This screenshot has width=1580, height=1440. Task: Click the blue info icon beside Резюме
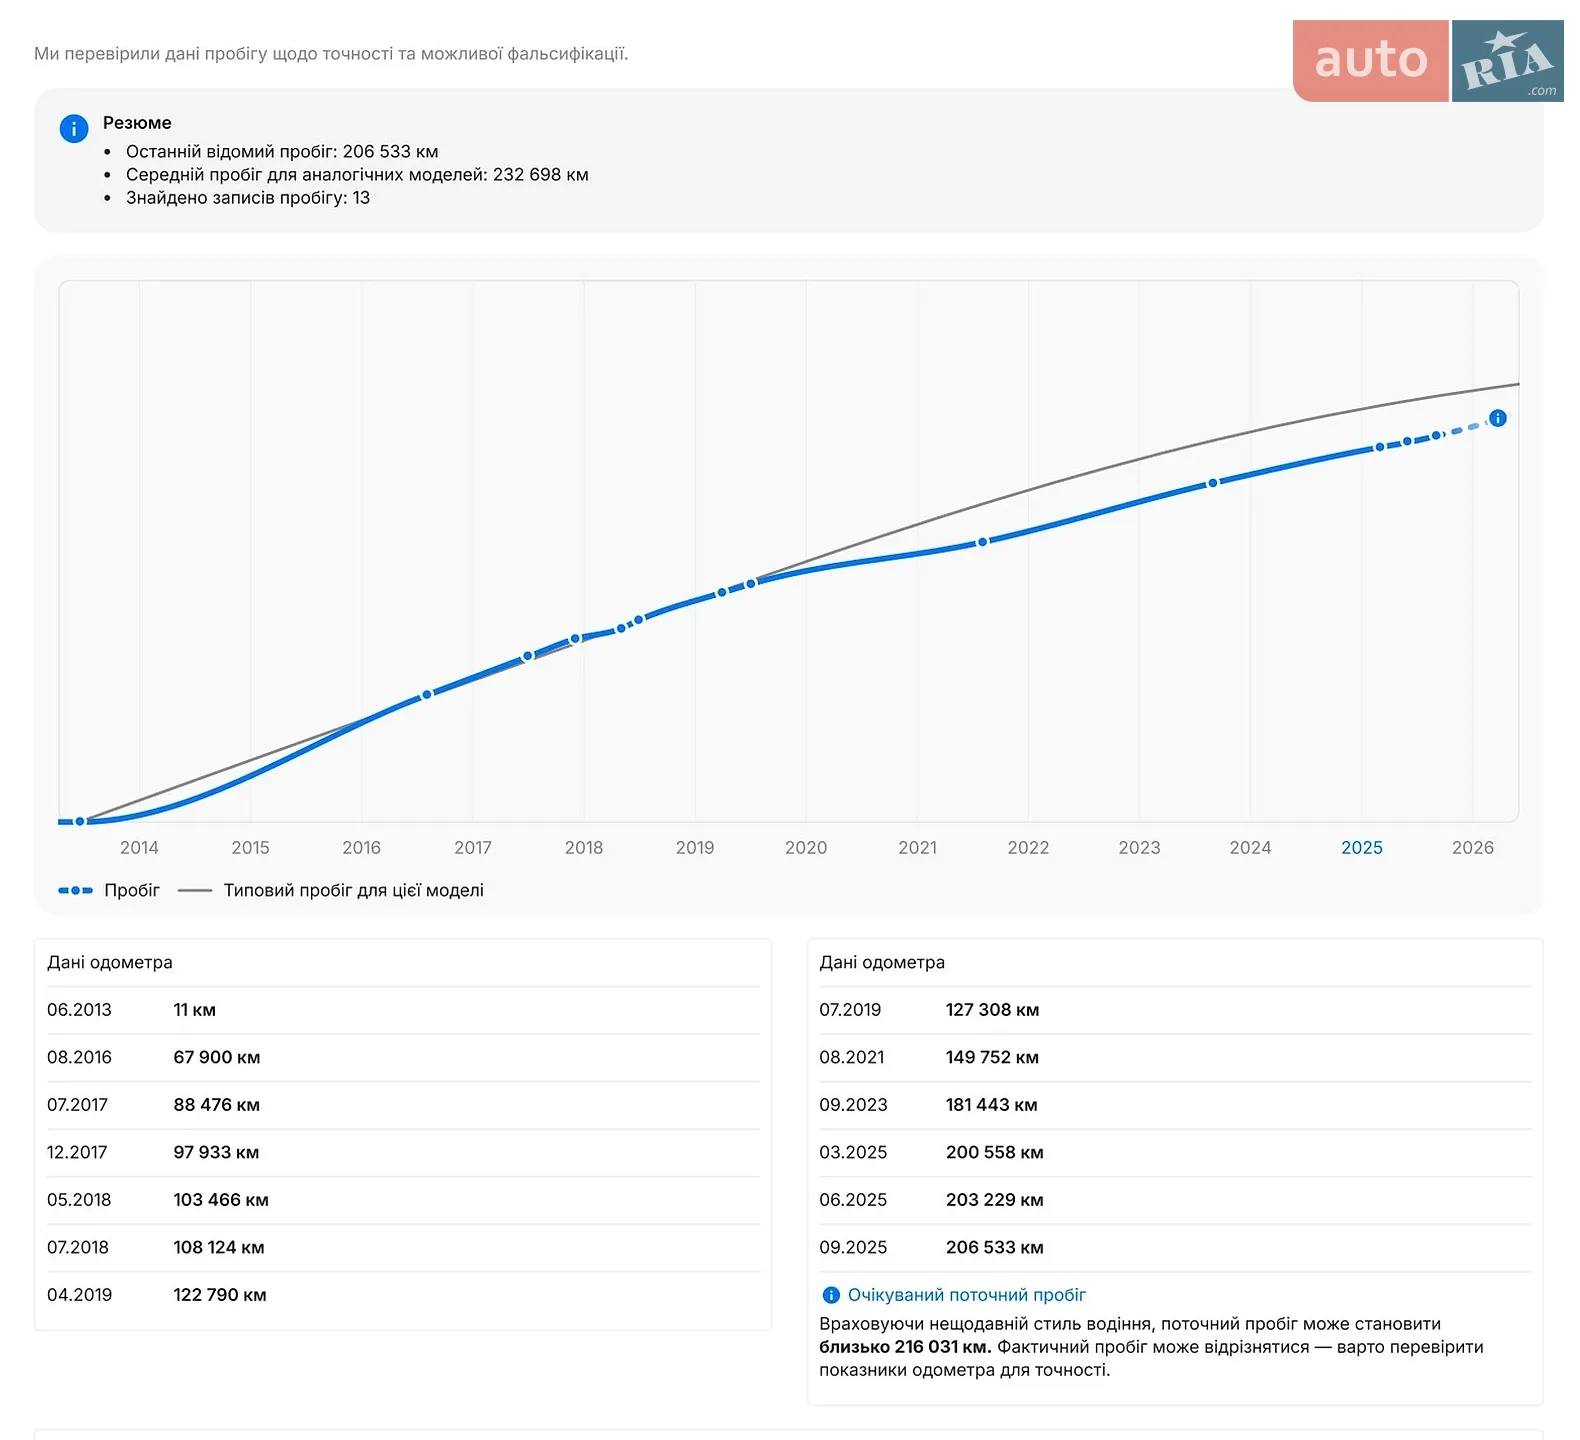[74, 129]
